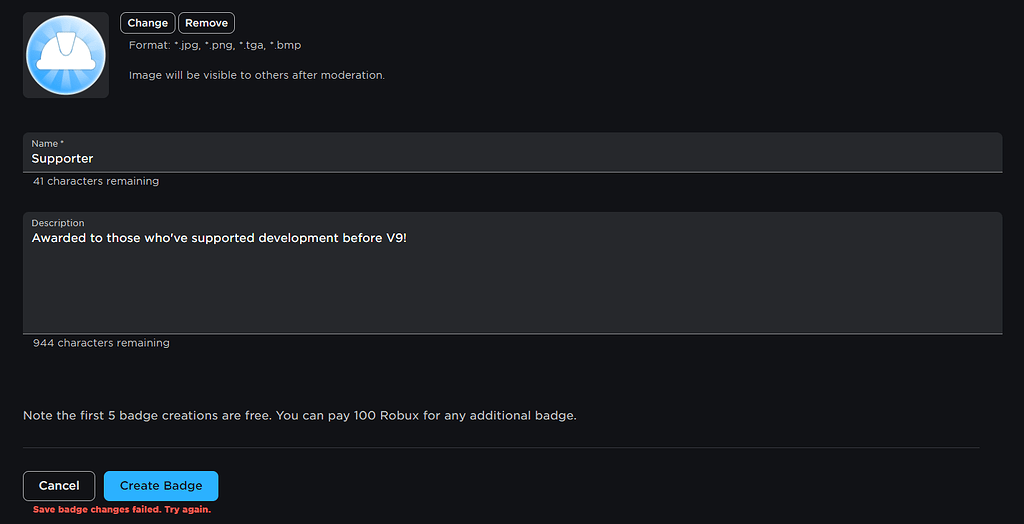Screen dimensions: 1024x524
Task: Click the 'Save badge changes failed' error text
Action: [122, 510]
